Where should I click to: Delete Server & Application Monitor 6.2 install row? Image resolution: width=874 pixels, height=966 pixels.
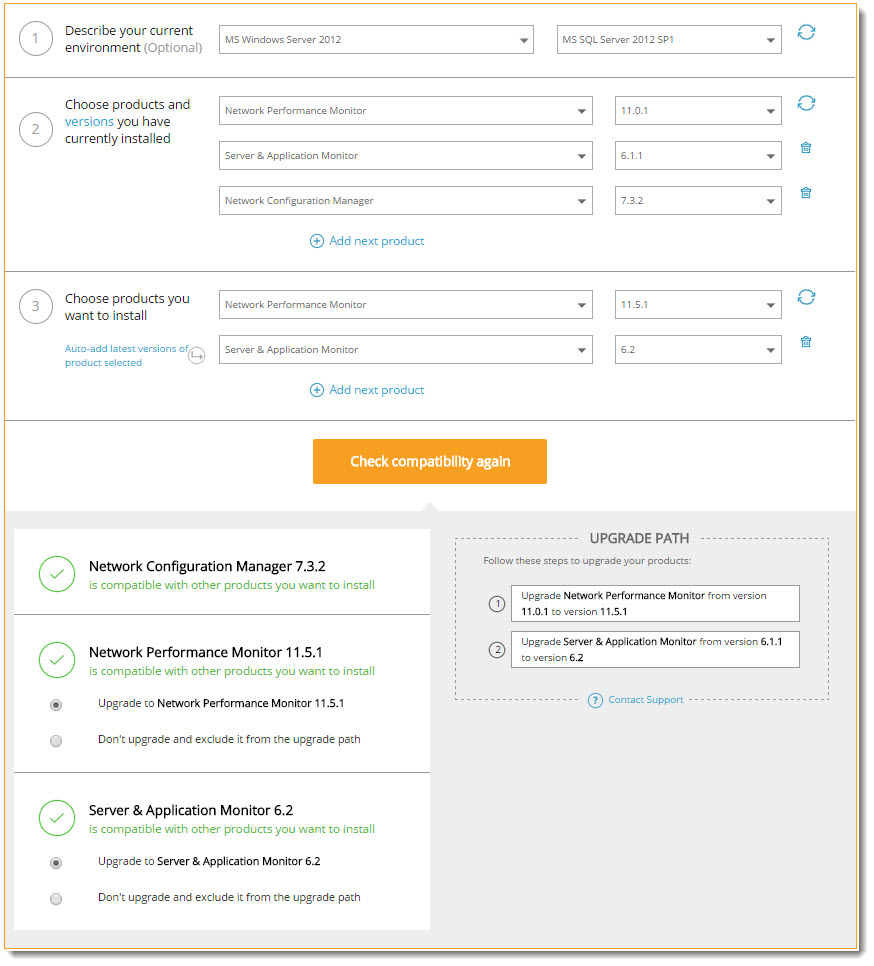[806, 342]
